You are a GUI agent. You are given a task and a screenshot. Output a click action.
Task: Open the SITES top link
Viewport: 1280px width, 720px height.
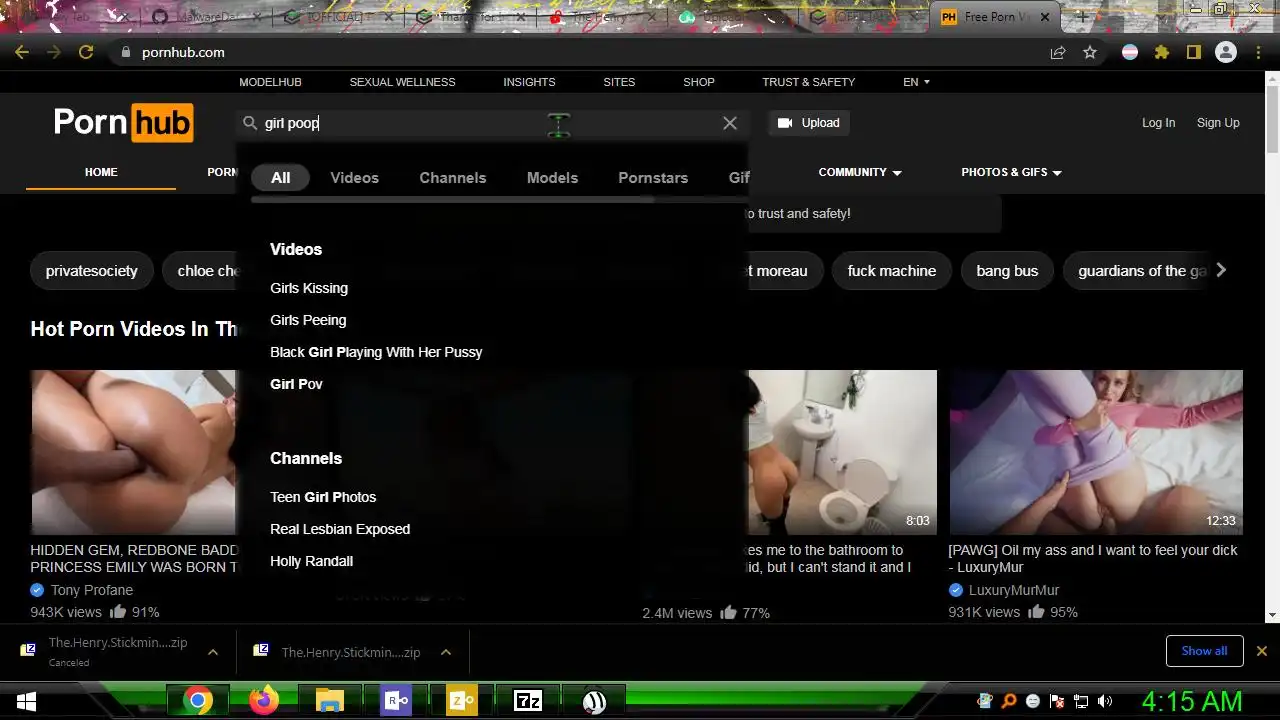(619, 82)
